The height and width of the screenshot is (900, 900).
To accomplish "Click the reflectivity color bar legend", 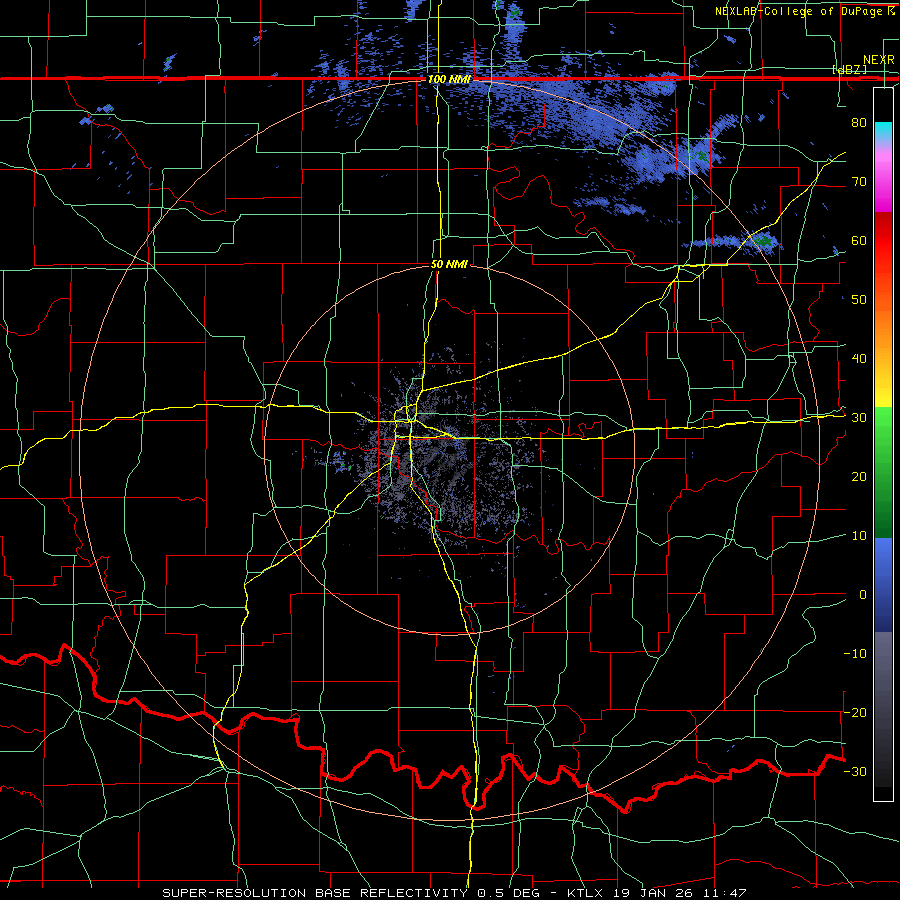I will [883, 444].
